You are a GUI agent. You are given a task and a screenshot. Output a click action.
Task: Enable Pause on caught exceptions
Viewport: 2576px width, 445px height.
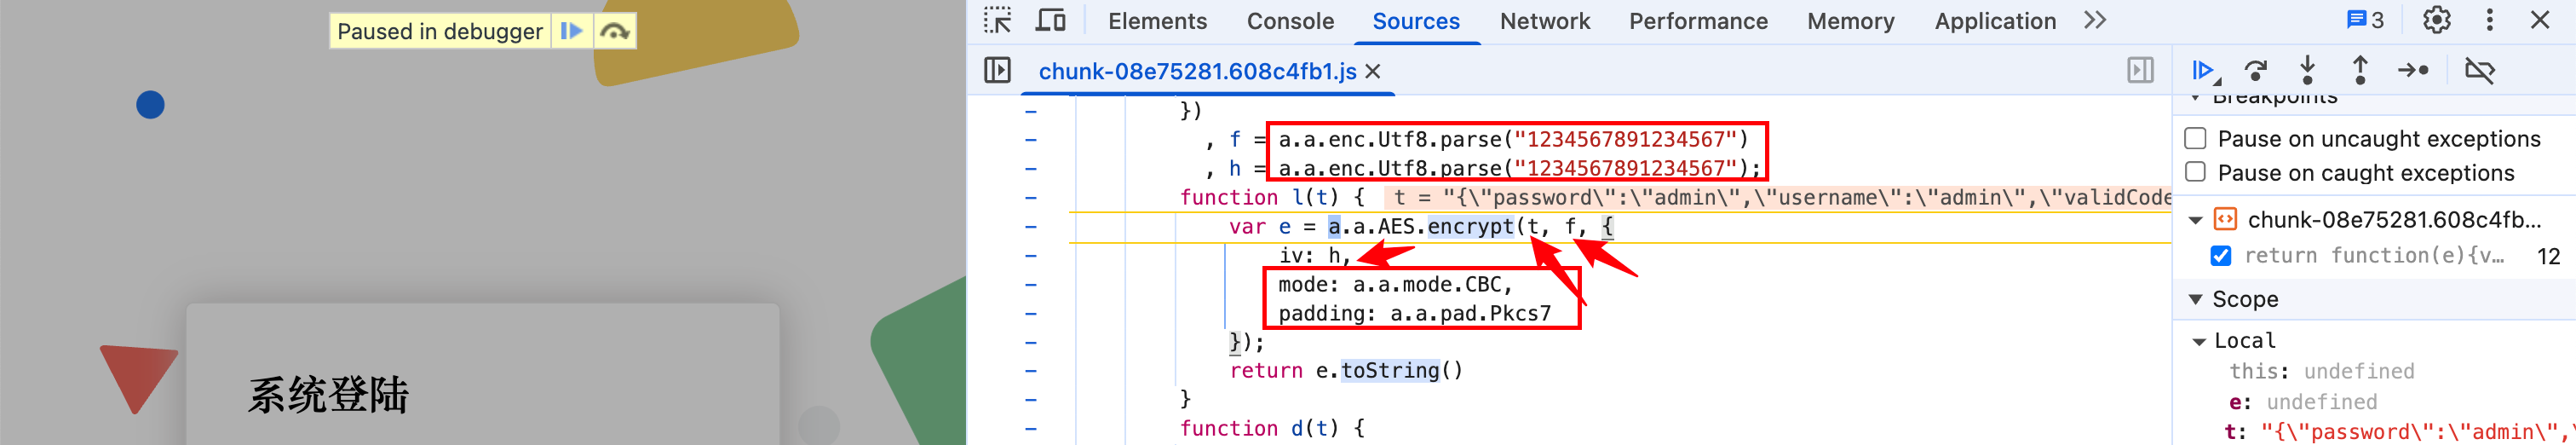[x=2195, y=172]
